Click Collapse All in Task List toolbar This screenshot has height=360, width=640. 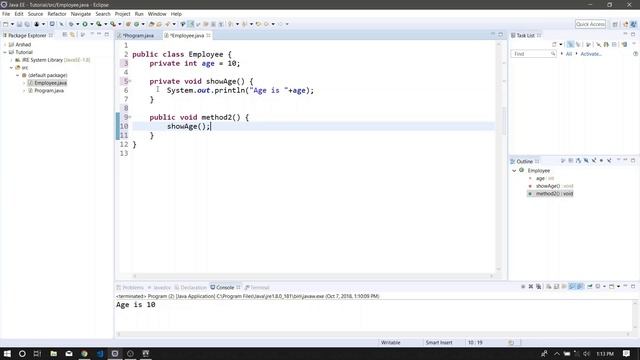(614, 44)
